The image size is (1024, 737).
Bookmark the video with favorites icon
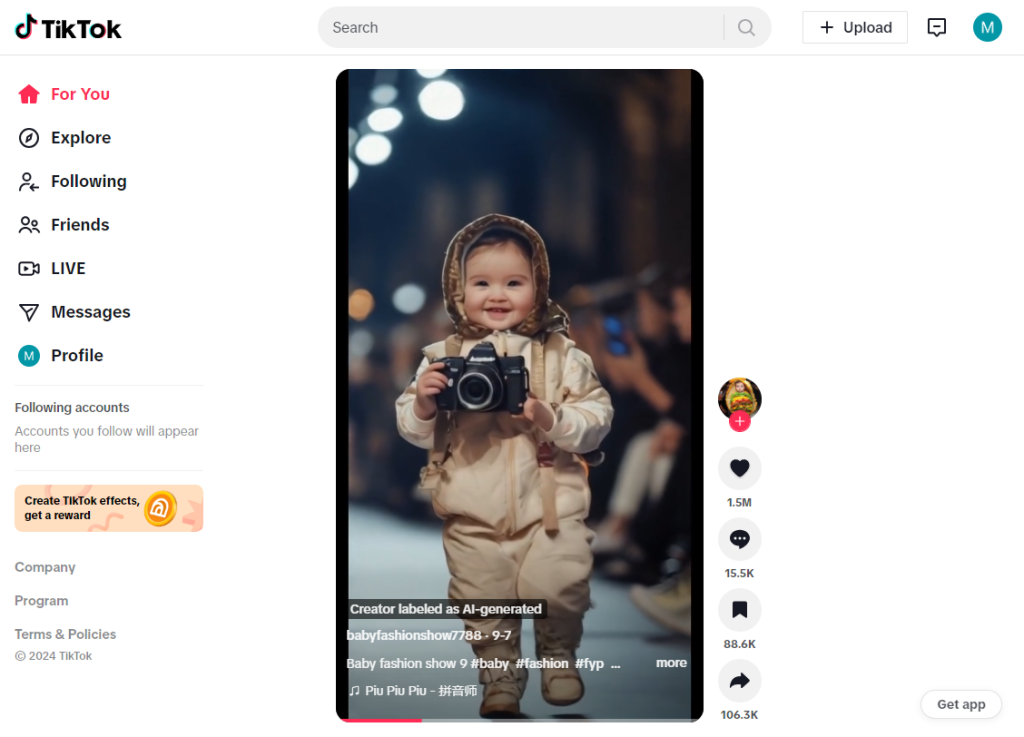739,610
